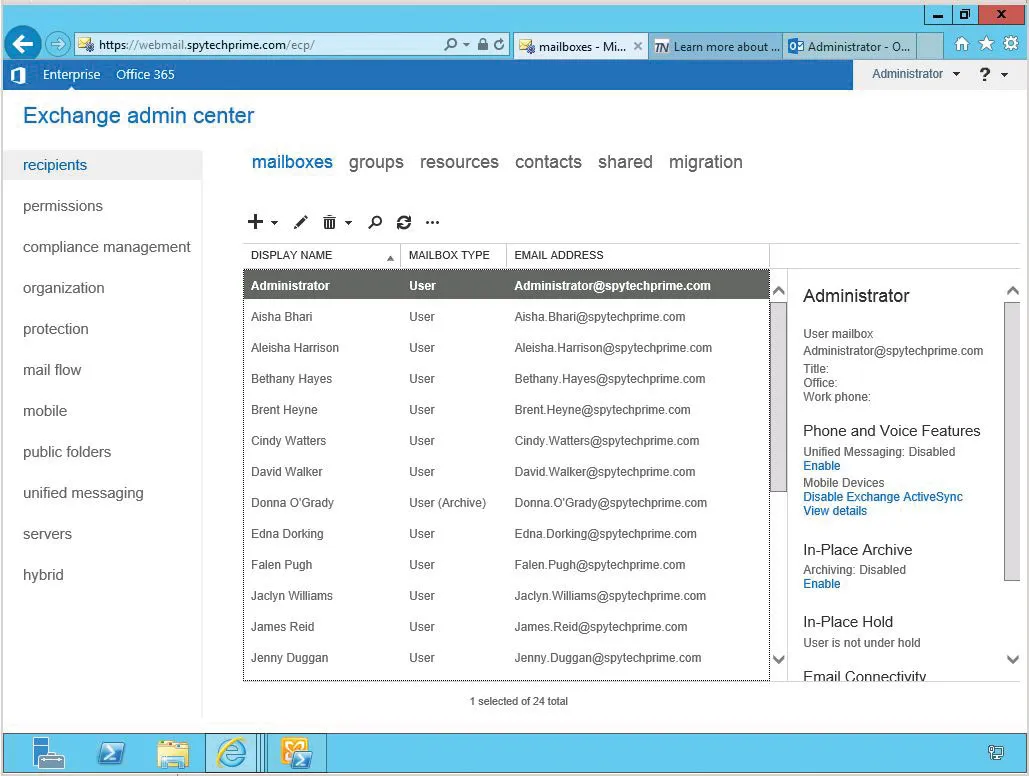
Task: Edit selected mailbox with pencil icon
Action: click(x=301, y=223)
